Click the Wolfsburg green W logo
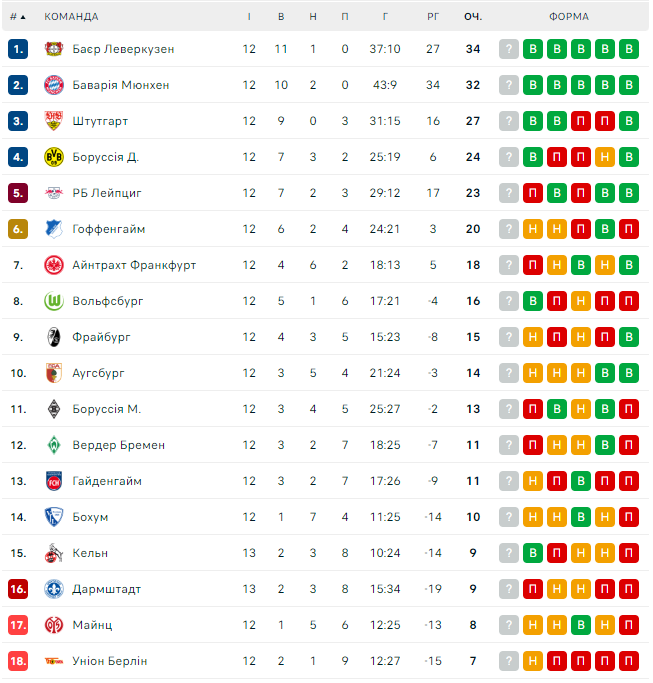This screenshot has width=653, height=683. coord(54,301)
